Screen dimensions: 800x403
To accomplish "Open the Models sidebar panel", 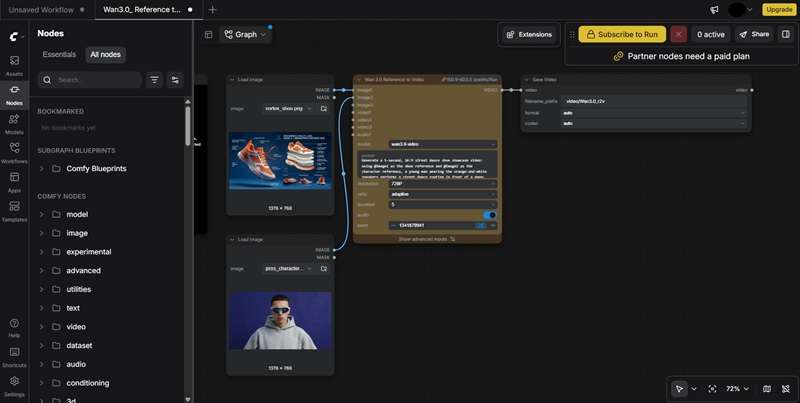I will 14,124.
